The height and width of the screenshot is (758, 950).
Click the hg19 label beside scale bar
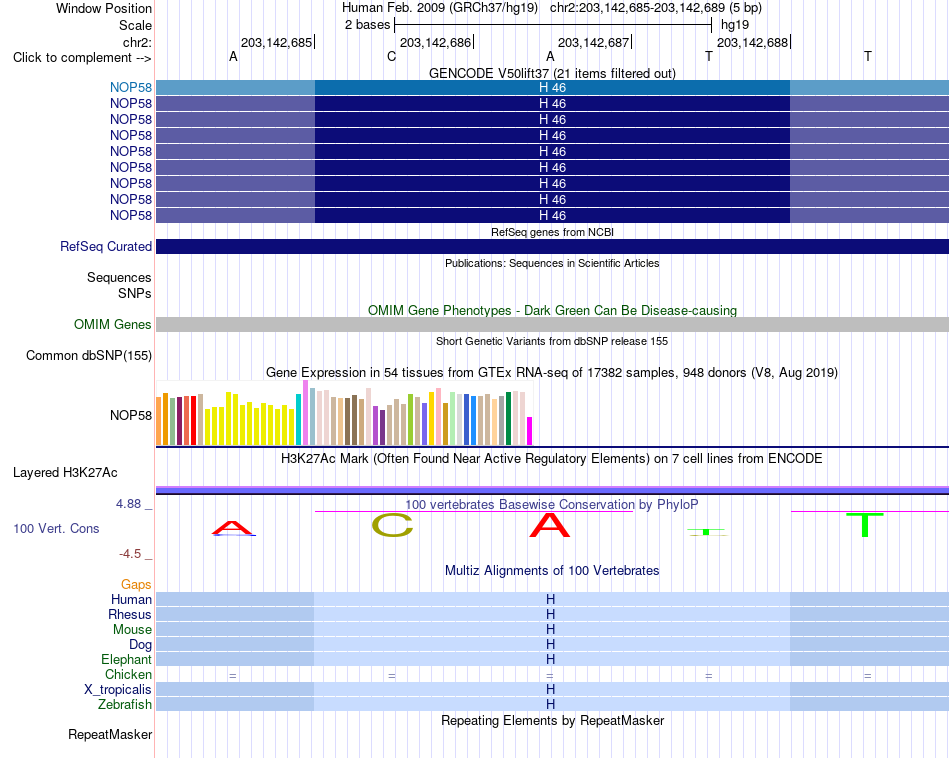pyautogui.click(x=734, y=25)
